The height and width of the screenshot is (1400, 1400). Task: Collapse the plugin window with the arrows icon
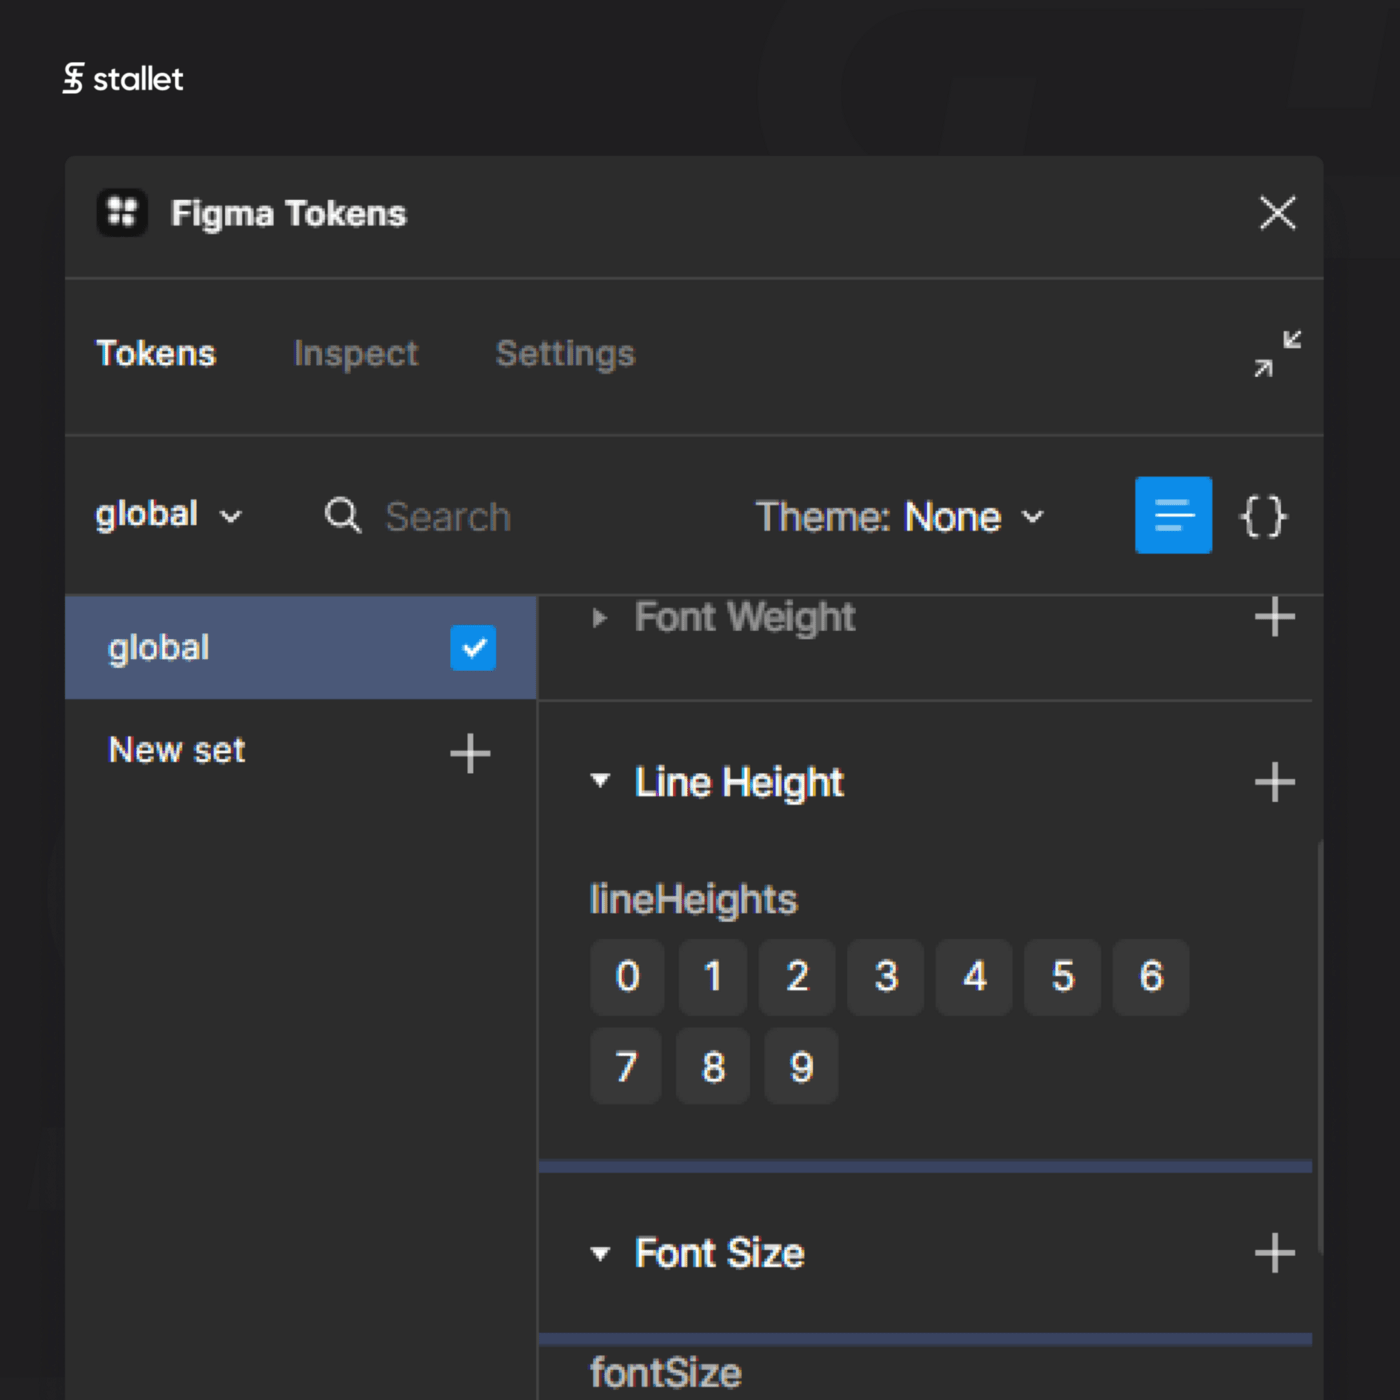pos(1278,354)
